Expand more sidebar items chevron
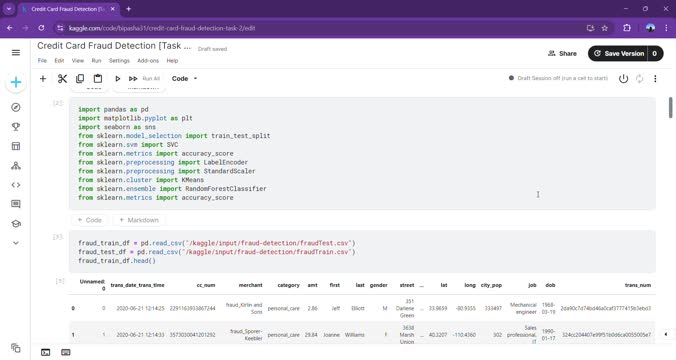Screen dimensions: 676x360 (x=16, y=243)
